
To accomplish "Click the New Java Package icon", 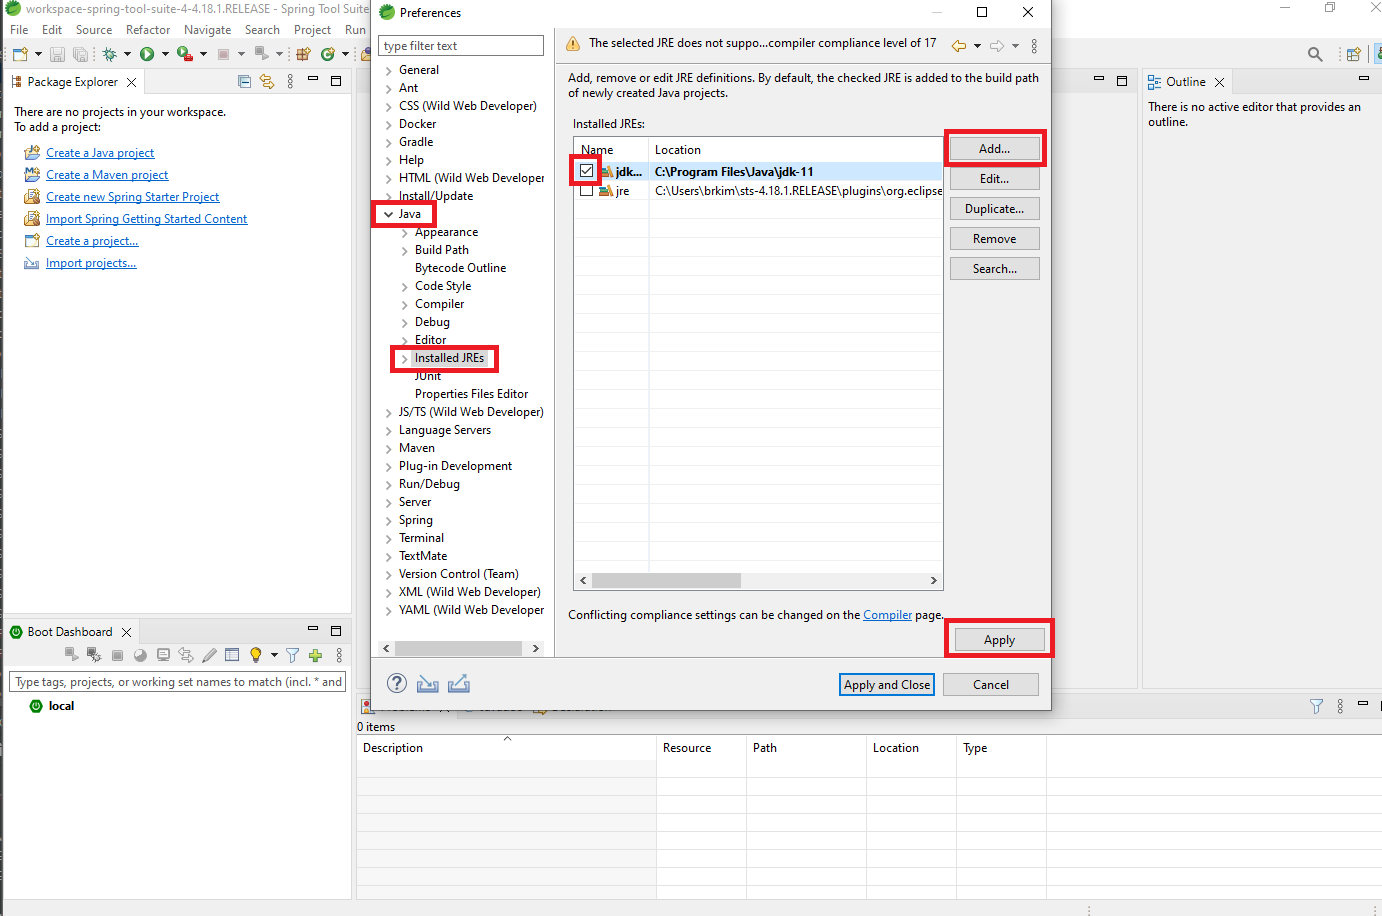I will pos(303,54).
